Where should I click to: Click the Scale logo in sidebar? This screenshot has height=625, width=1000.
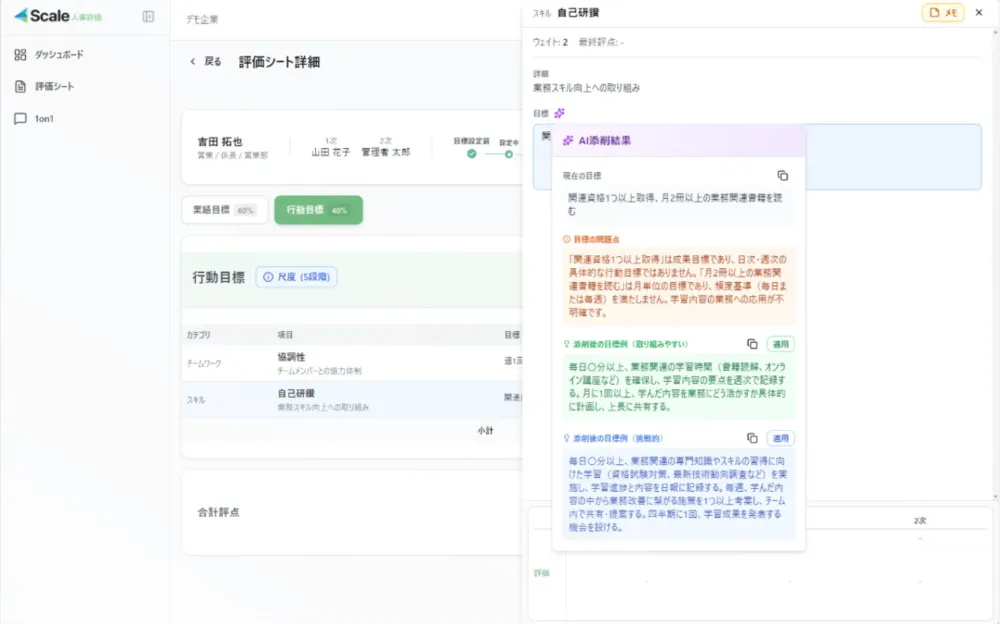[x=57, y=16]
